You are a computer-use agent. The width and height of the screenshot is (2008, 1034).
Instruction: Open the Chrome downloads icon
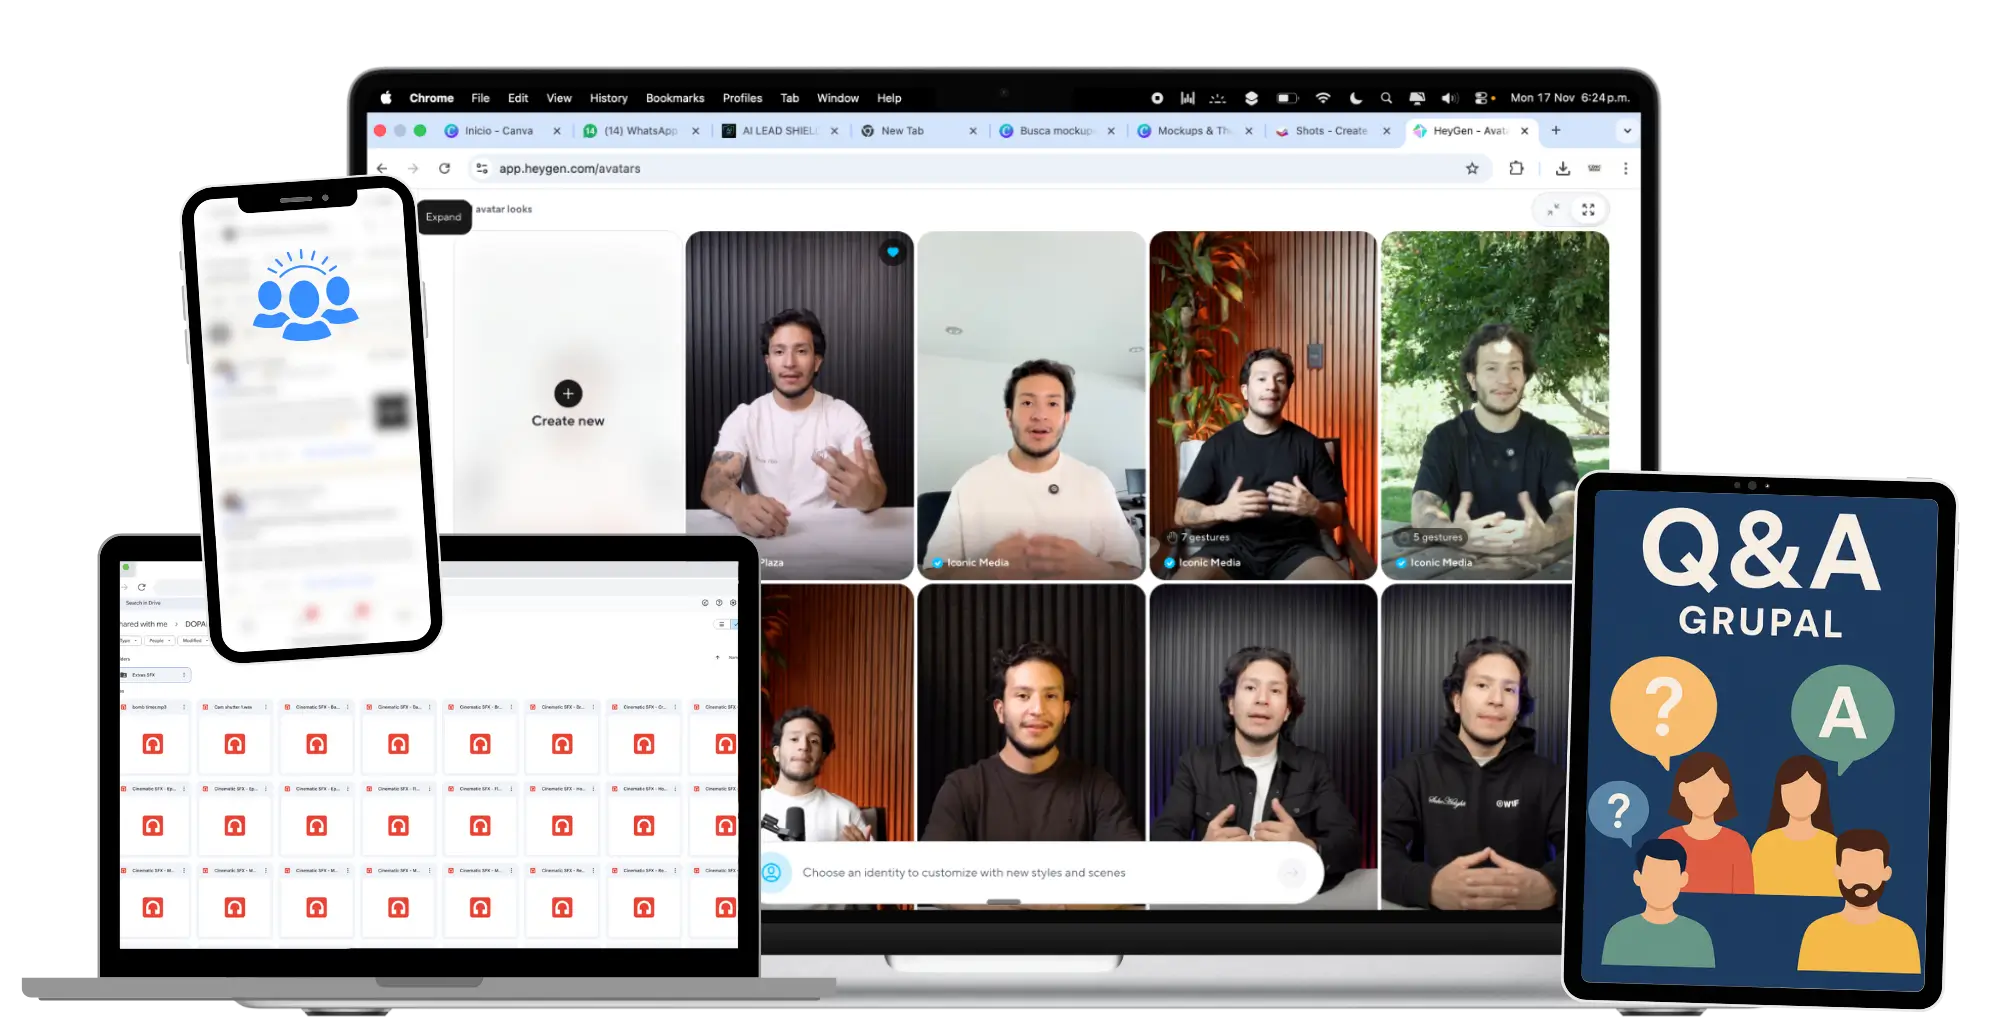point(1562,168)
